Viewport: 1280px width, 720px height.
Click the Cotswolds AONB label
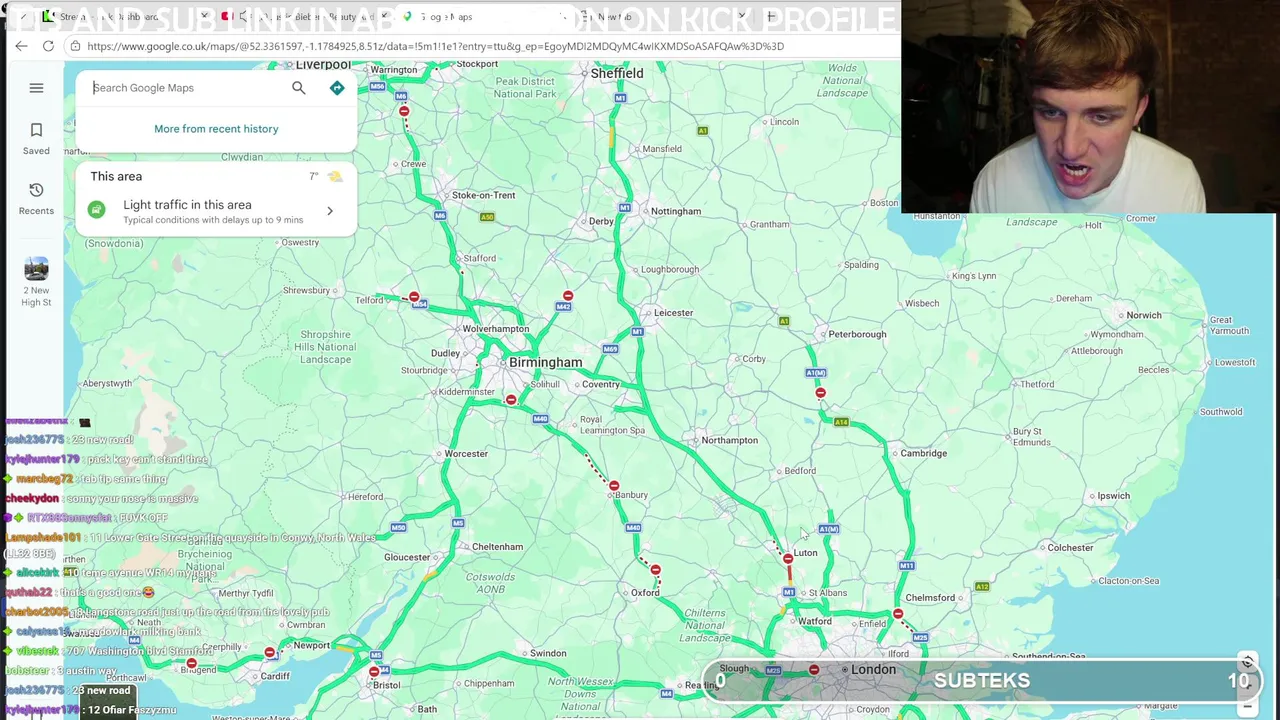tap(490, 583)
